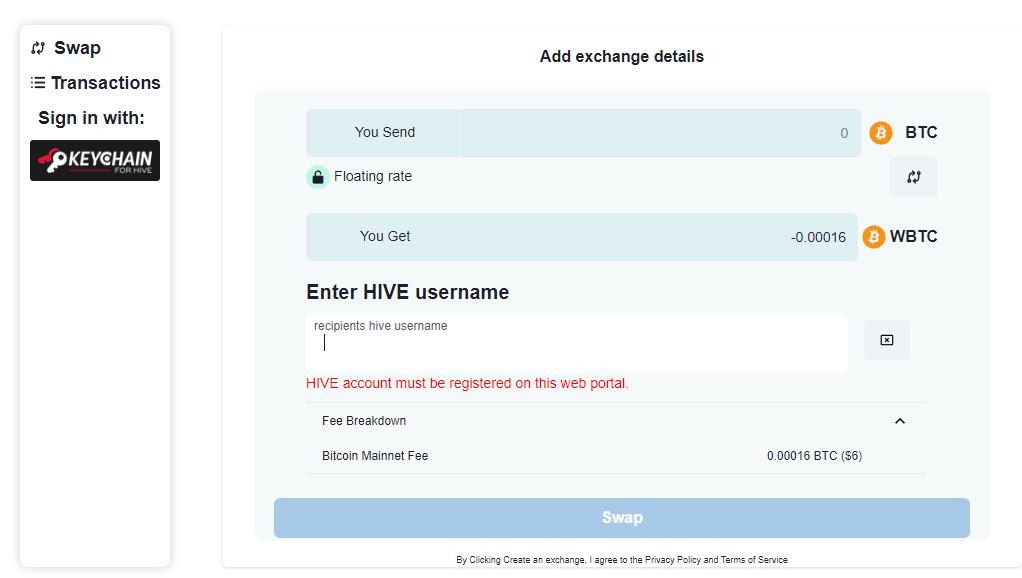The width and height of the screenshot is (1022, 578).
Task: Collapse Fee Breakdown with the chevron arrow
Action: [899, 421]
